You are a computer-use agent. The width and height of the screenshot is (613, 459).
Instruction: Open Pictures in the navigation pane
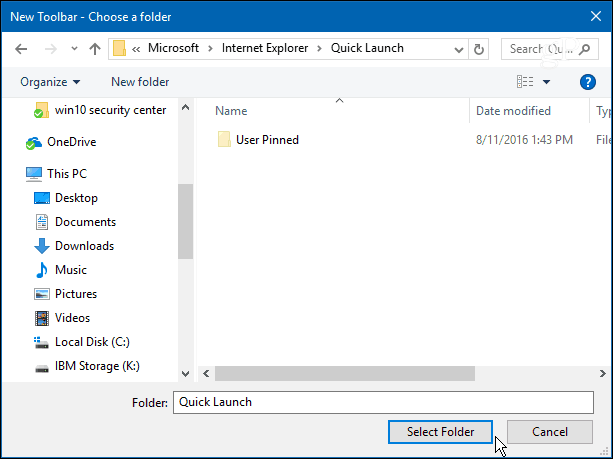(66, 294)
